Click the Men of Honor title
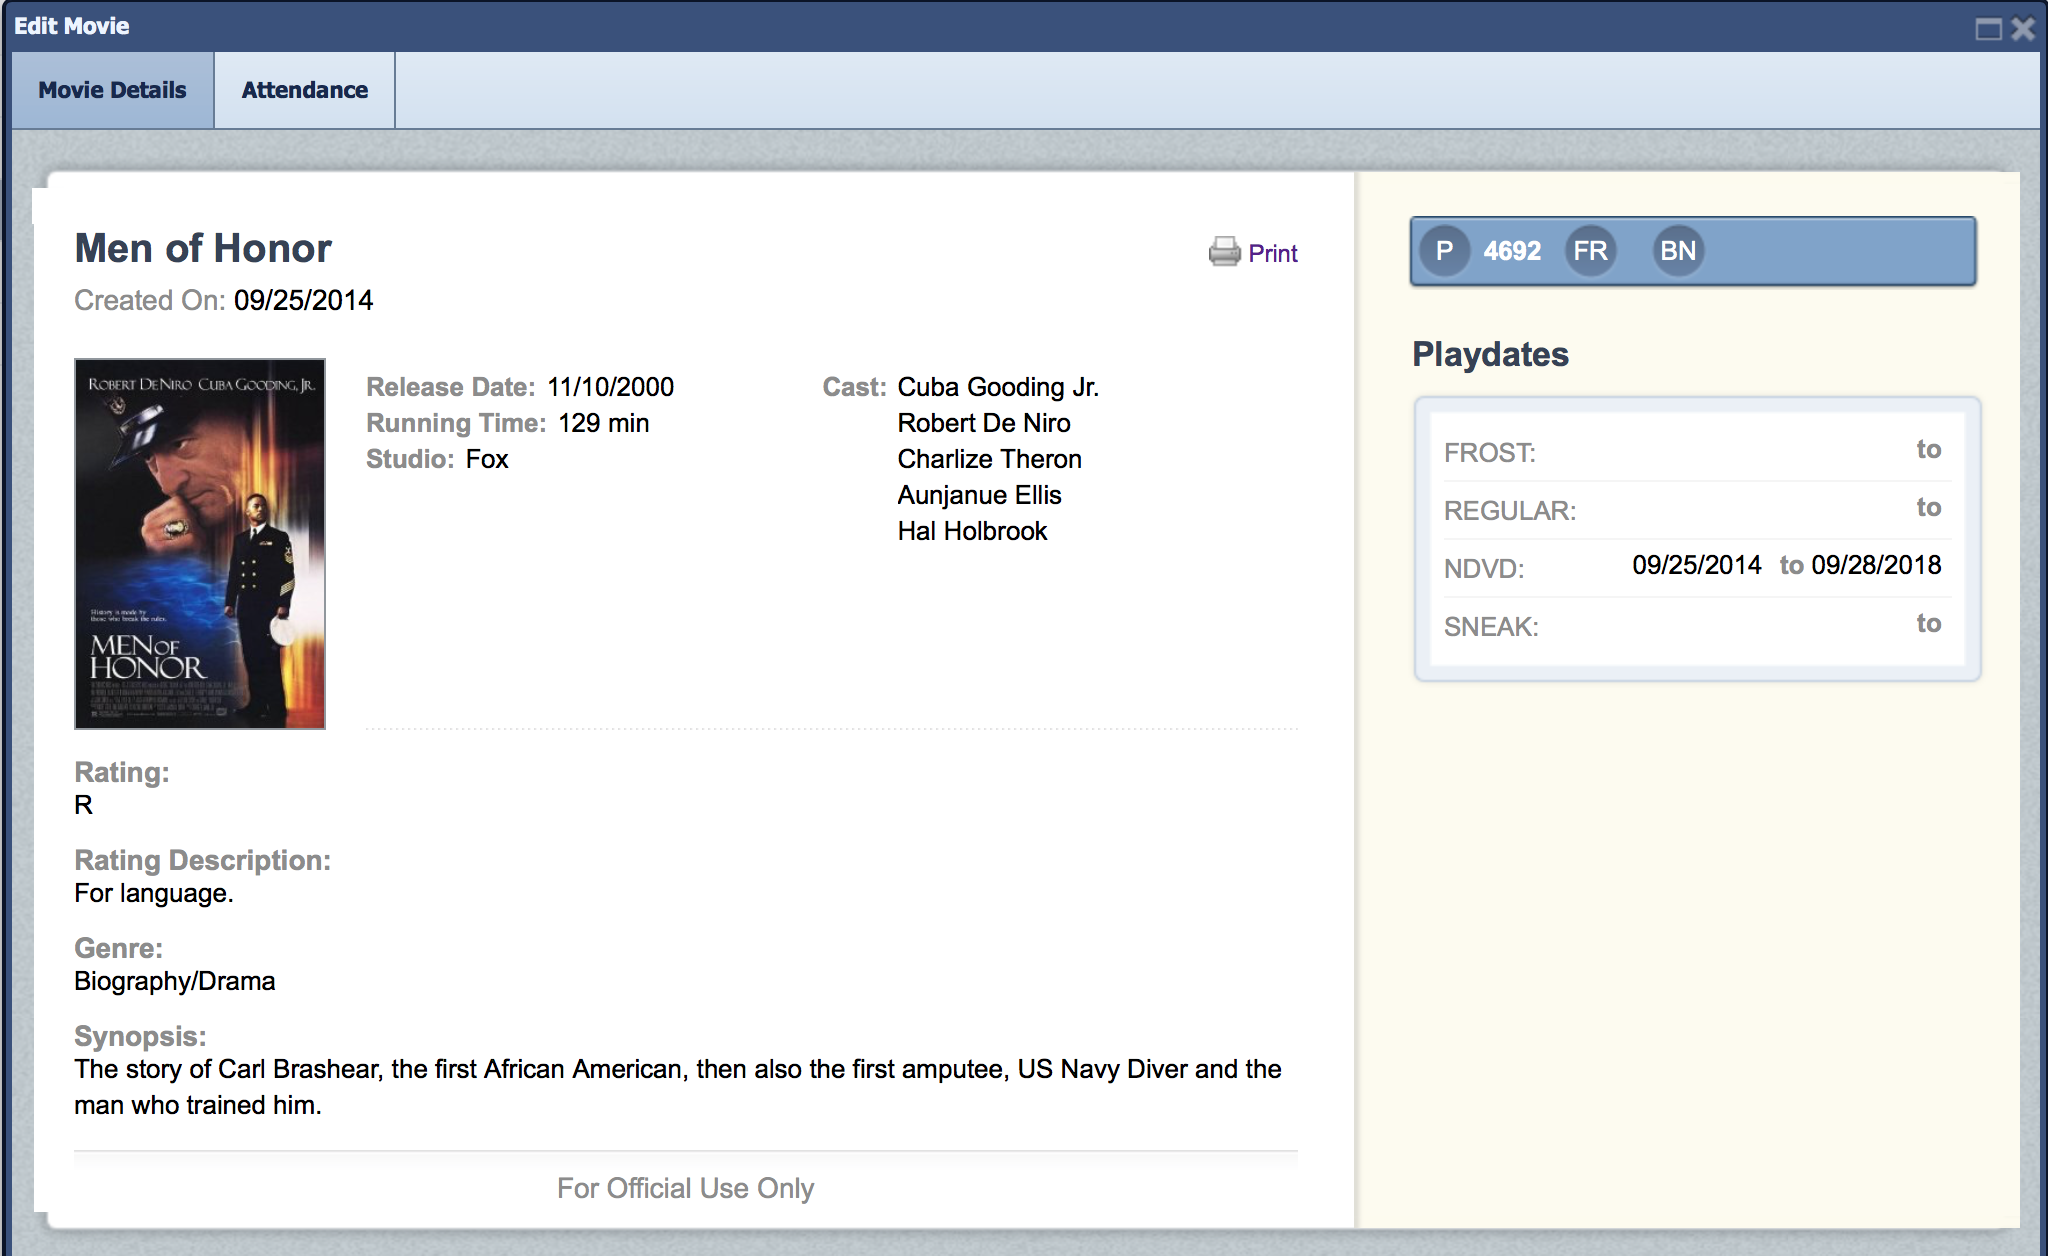The height and width of the screenshot is (1256, 2048). coord(203,248)
